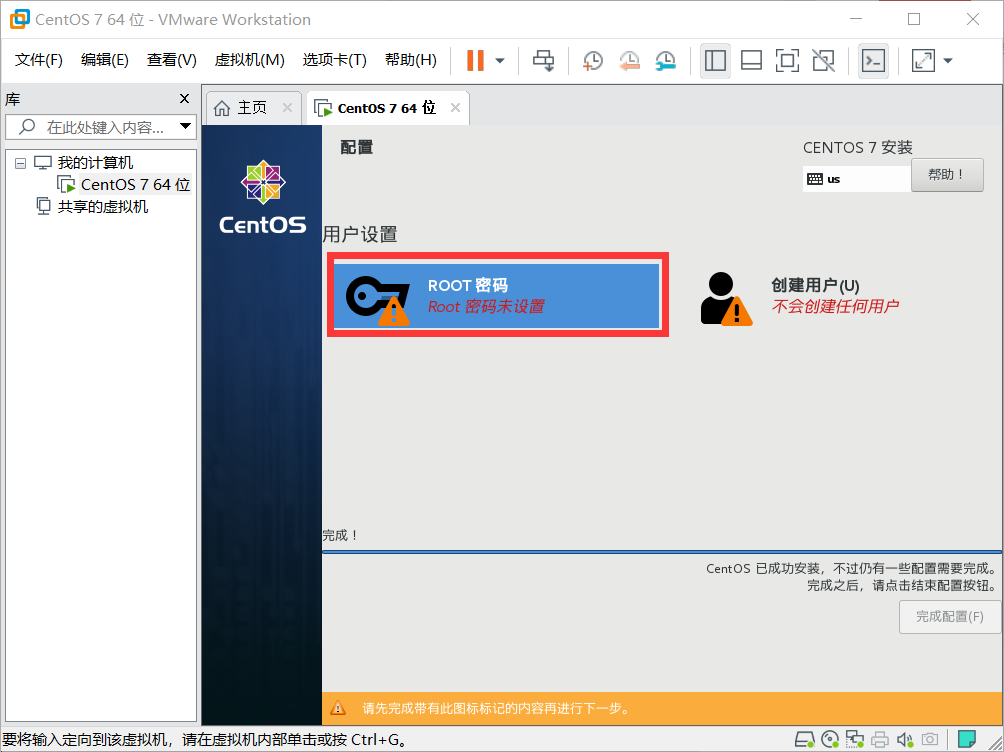
Task: Open the stretch display options dropdown arrow
Action: pos(948,61)
